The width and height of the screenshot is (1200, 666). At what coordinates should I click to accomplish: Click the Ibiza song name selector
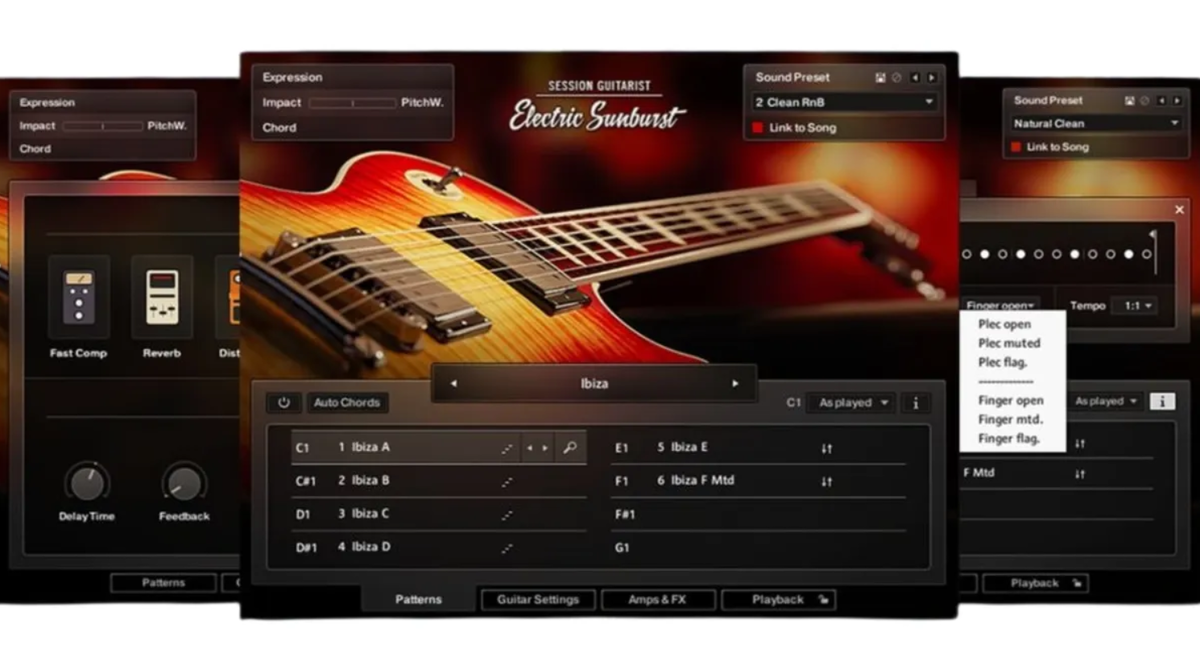pos(594,383)
